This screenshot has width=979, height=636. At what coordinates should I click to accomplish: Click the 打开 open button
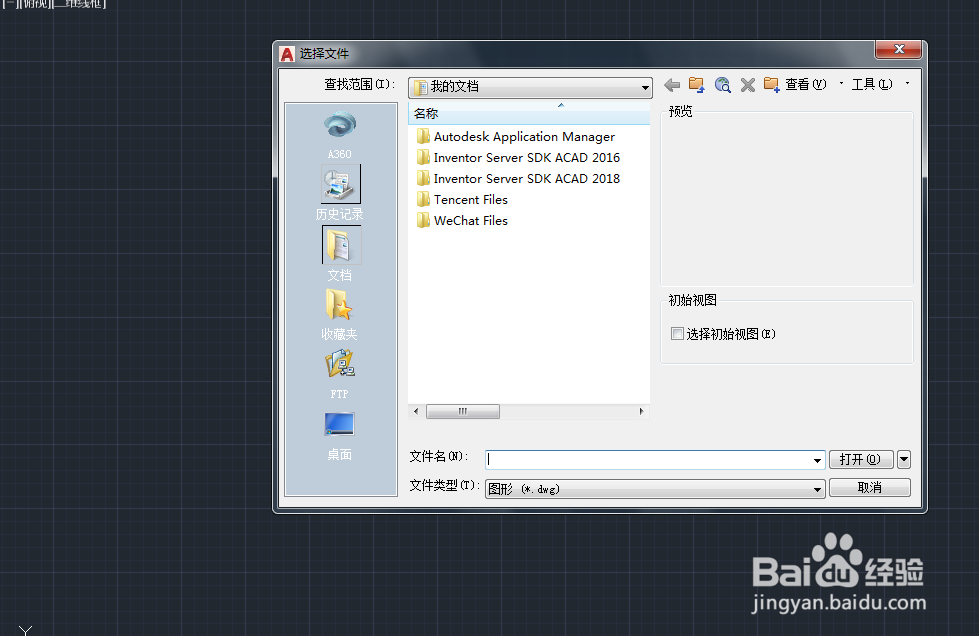click(x=860, y=459)
